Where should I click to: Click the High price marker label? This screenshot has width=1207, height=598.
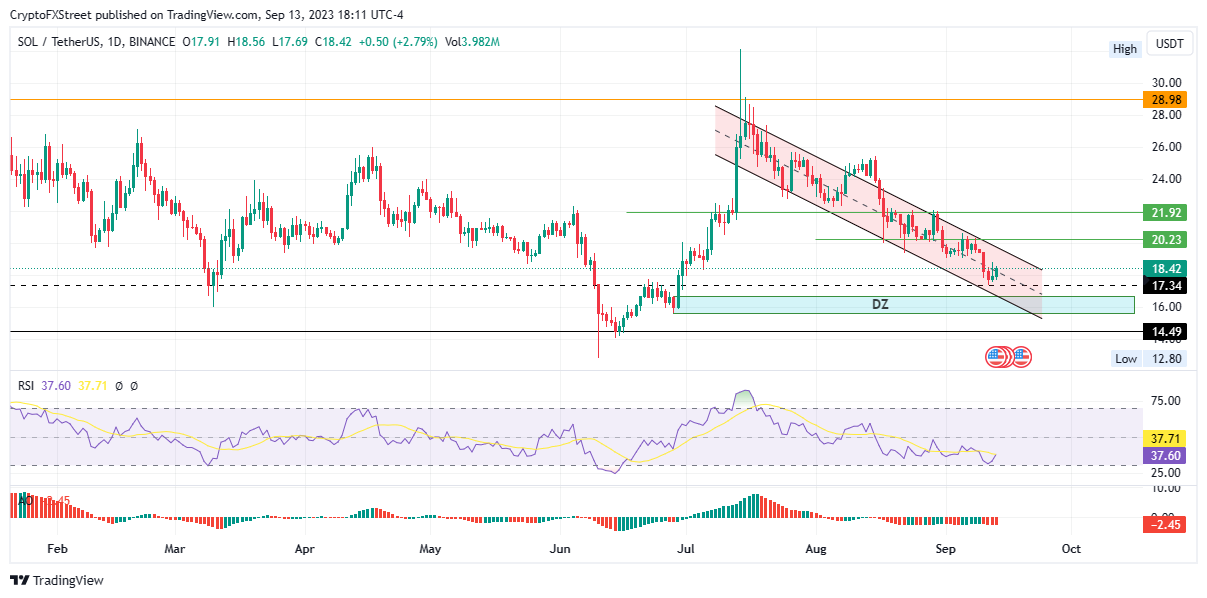(x=1125, y=49)
